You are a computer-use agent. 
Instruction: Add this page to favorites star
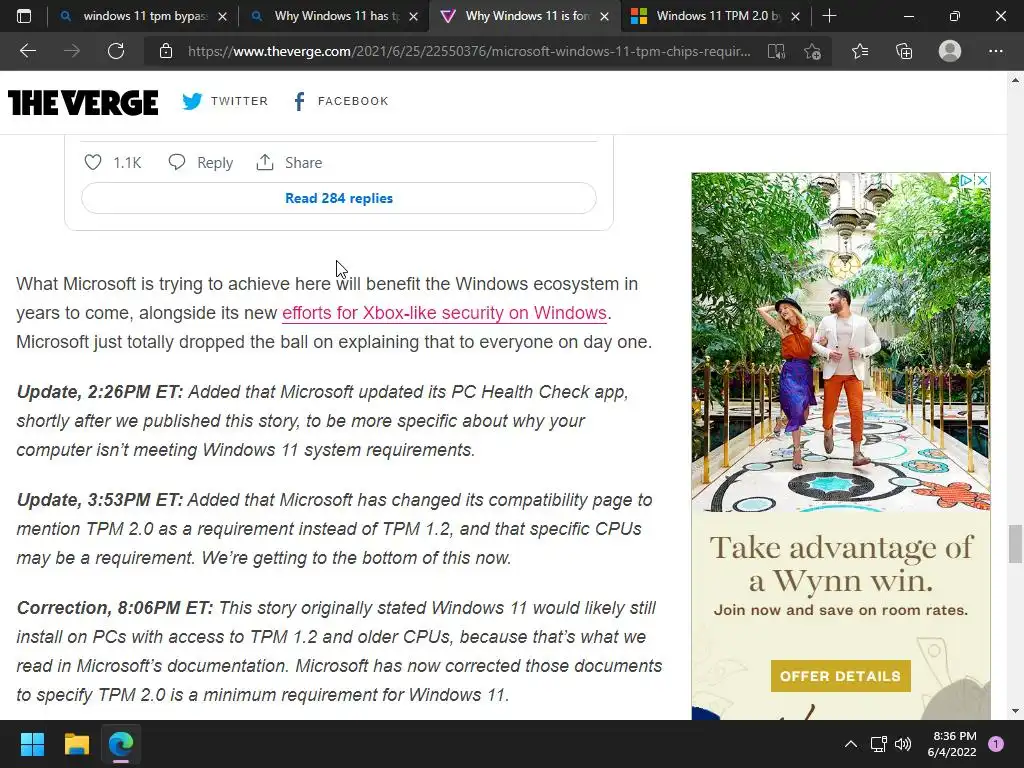[x=812, y=51]
